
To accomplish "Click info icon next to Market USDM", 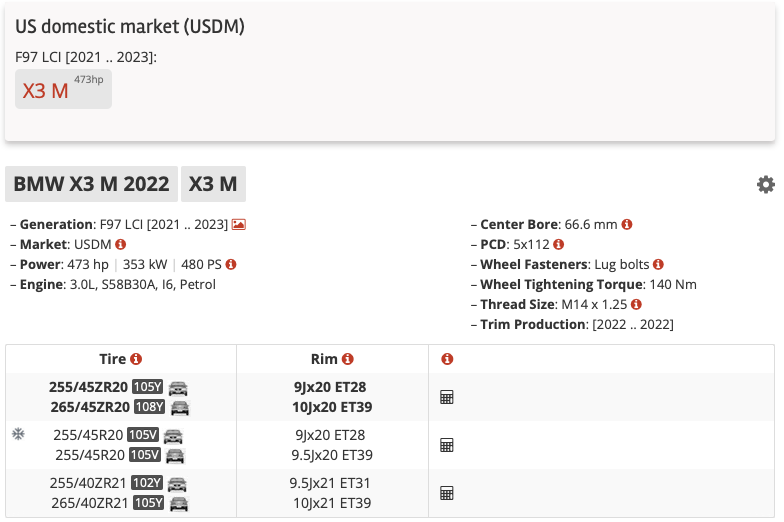I will [x=120, y=244].
